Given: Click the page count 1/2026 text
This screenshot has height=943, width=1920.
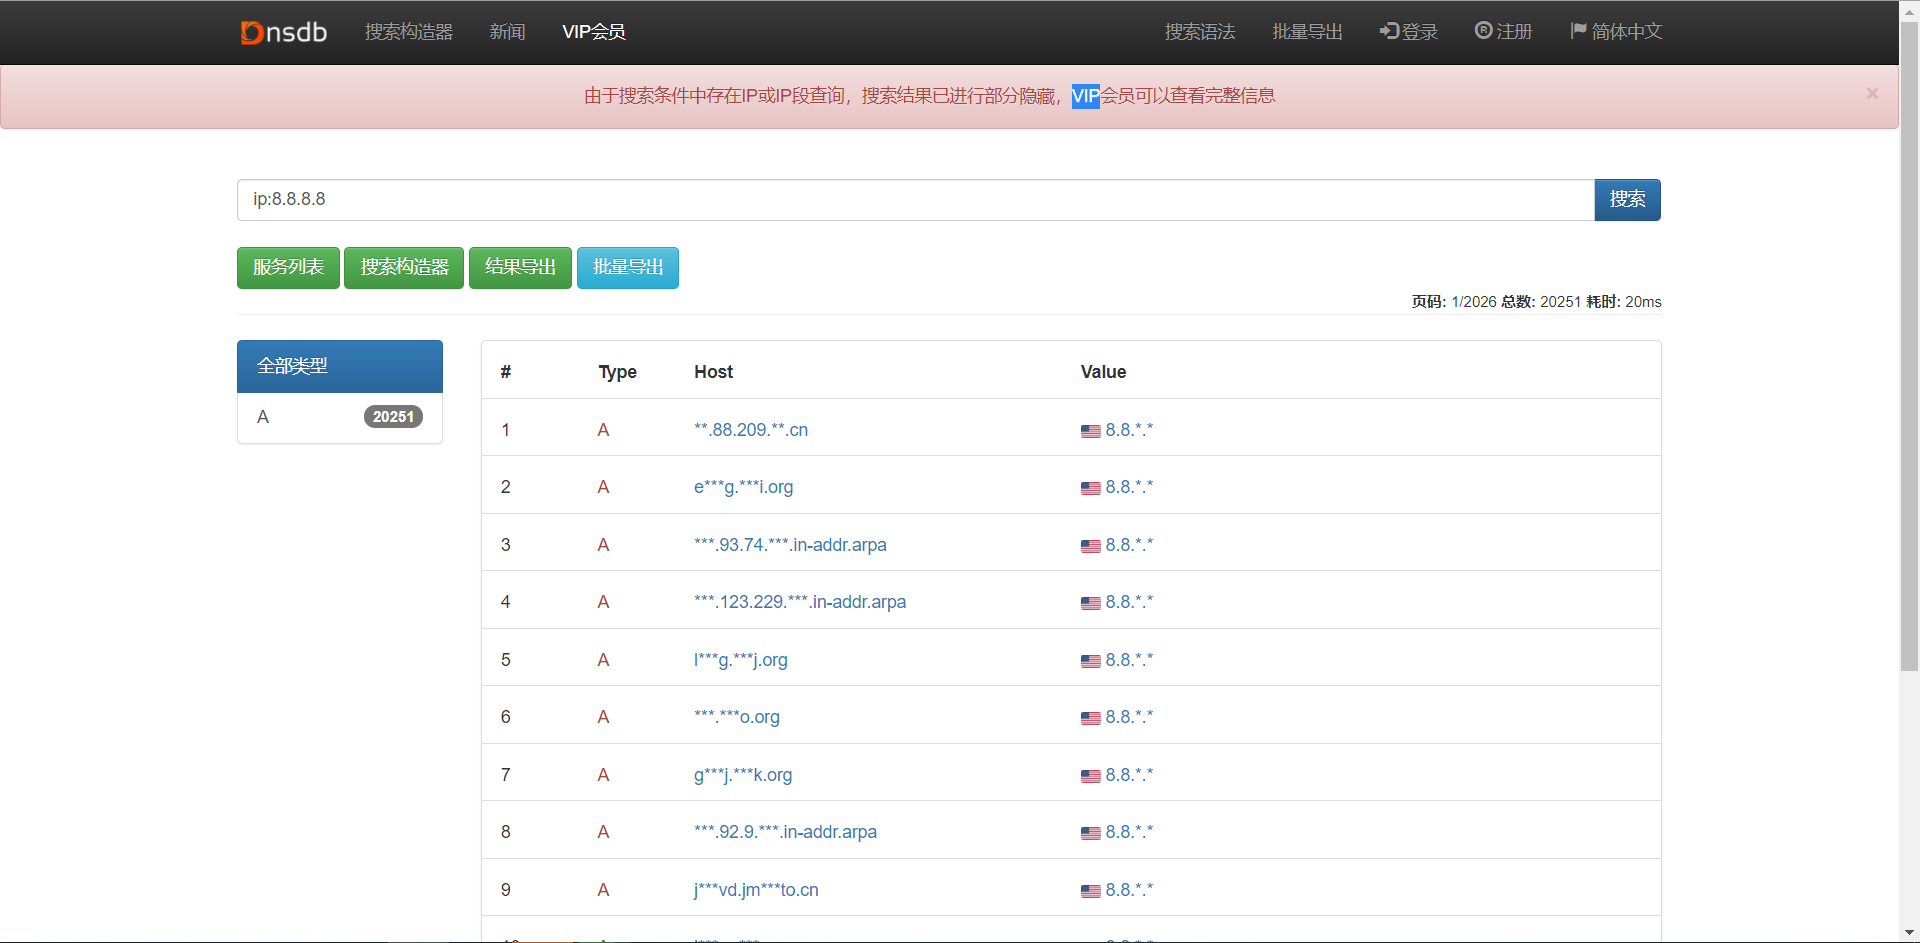Looking at the screenshot, I should [x=1474, y=302].
